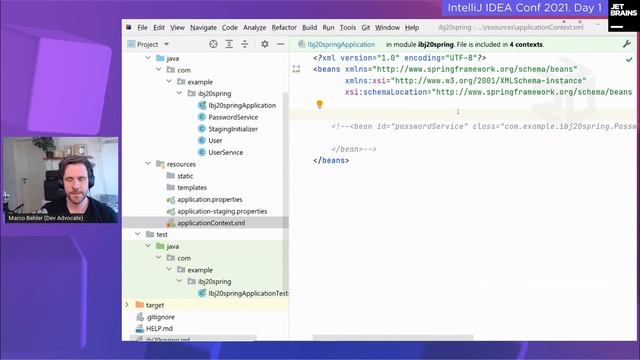This screenshot has height=360, width=640.
Task: Open the Build menu
Action: [309, 27]
